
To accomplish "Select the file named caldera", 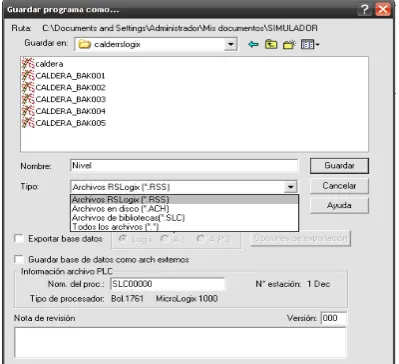I will [x=49, y=64].
